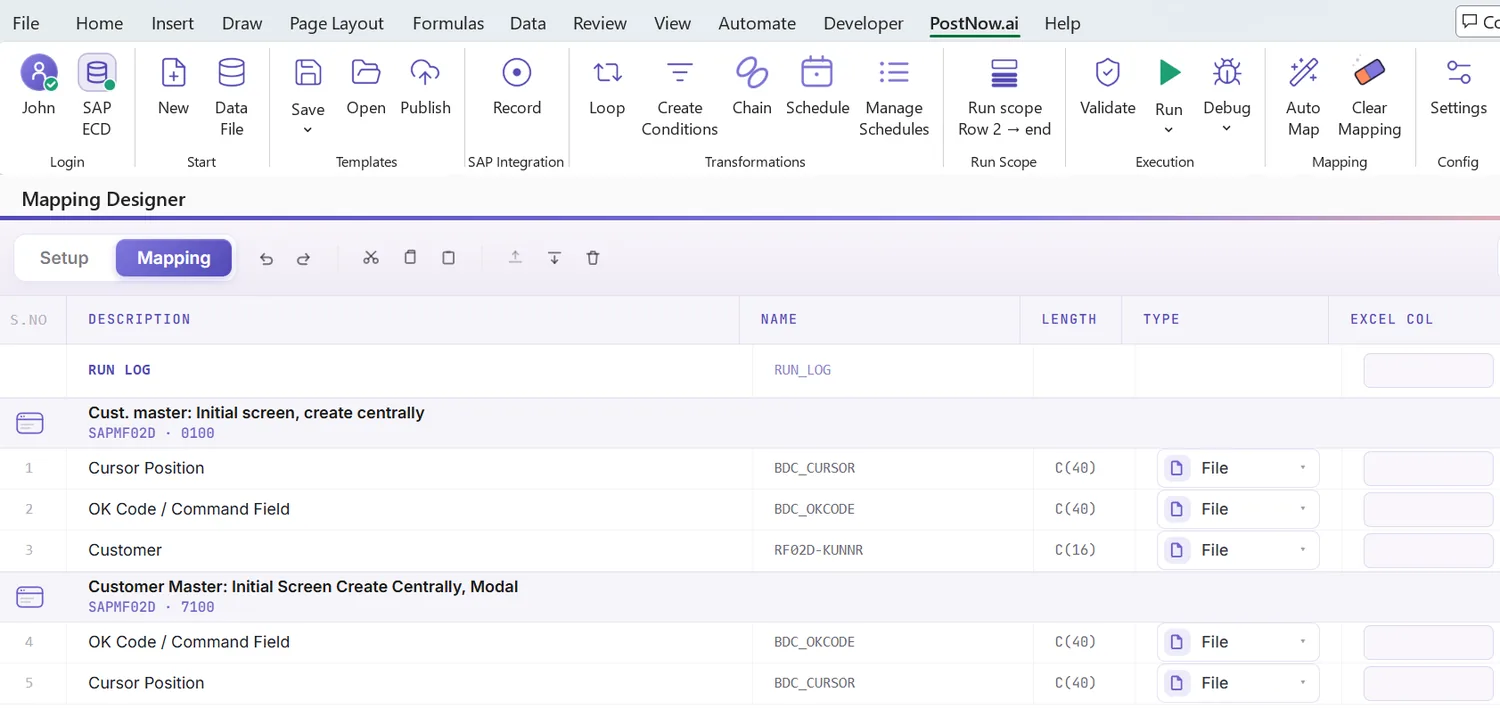Redo the mapping change
This screenshot has width=1500, height=709.
coord(304,259)
